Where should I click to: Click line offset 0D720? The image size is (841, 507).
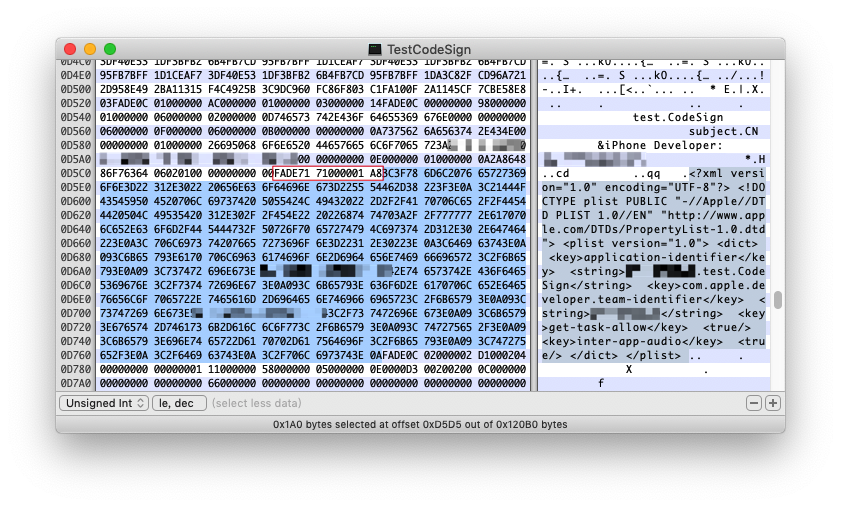(76, 327)
